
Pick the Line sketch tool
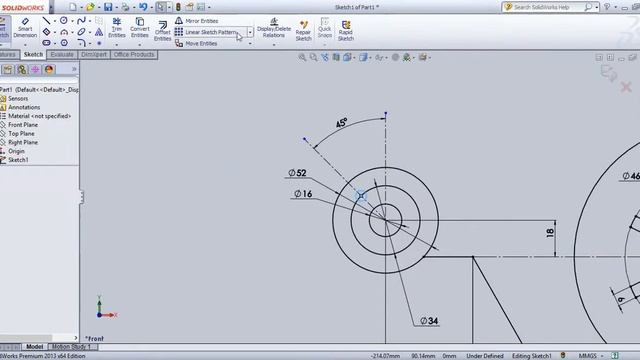click(x=46, y=21)
